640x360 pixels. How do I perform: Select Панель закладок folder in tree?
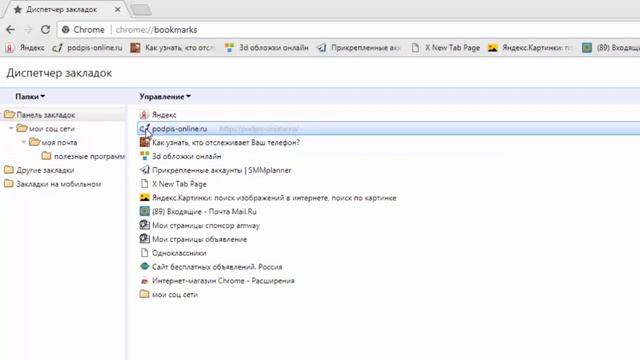[x=46, y=115]
